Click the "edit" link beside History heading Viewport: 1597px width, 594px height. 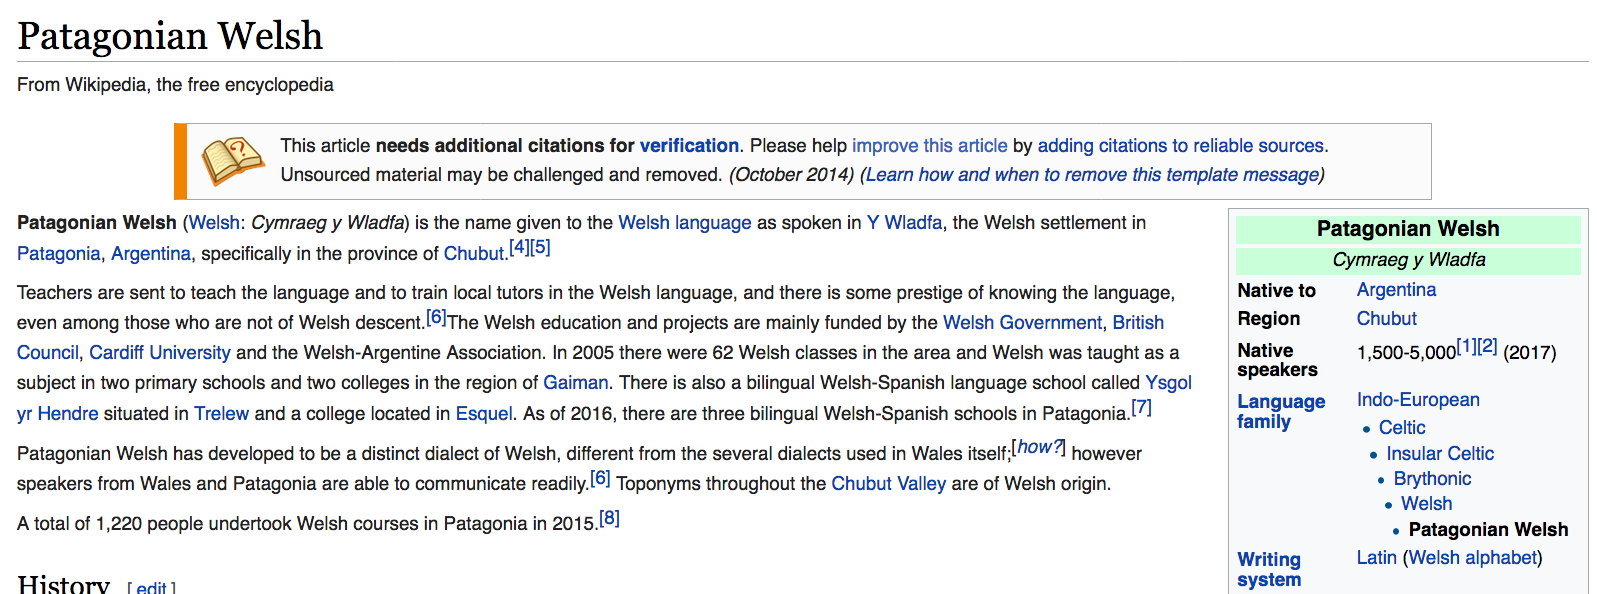click(151, 588)
